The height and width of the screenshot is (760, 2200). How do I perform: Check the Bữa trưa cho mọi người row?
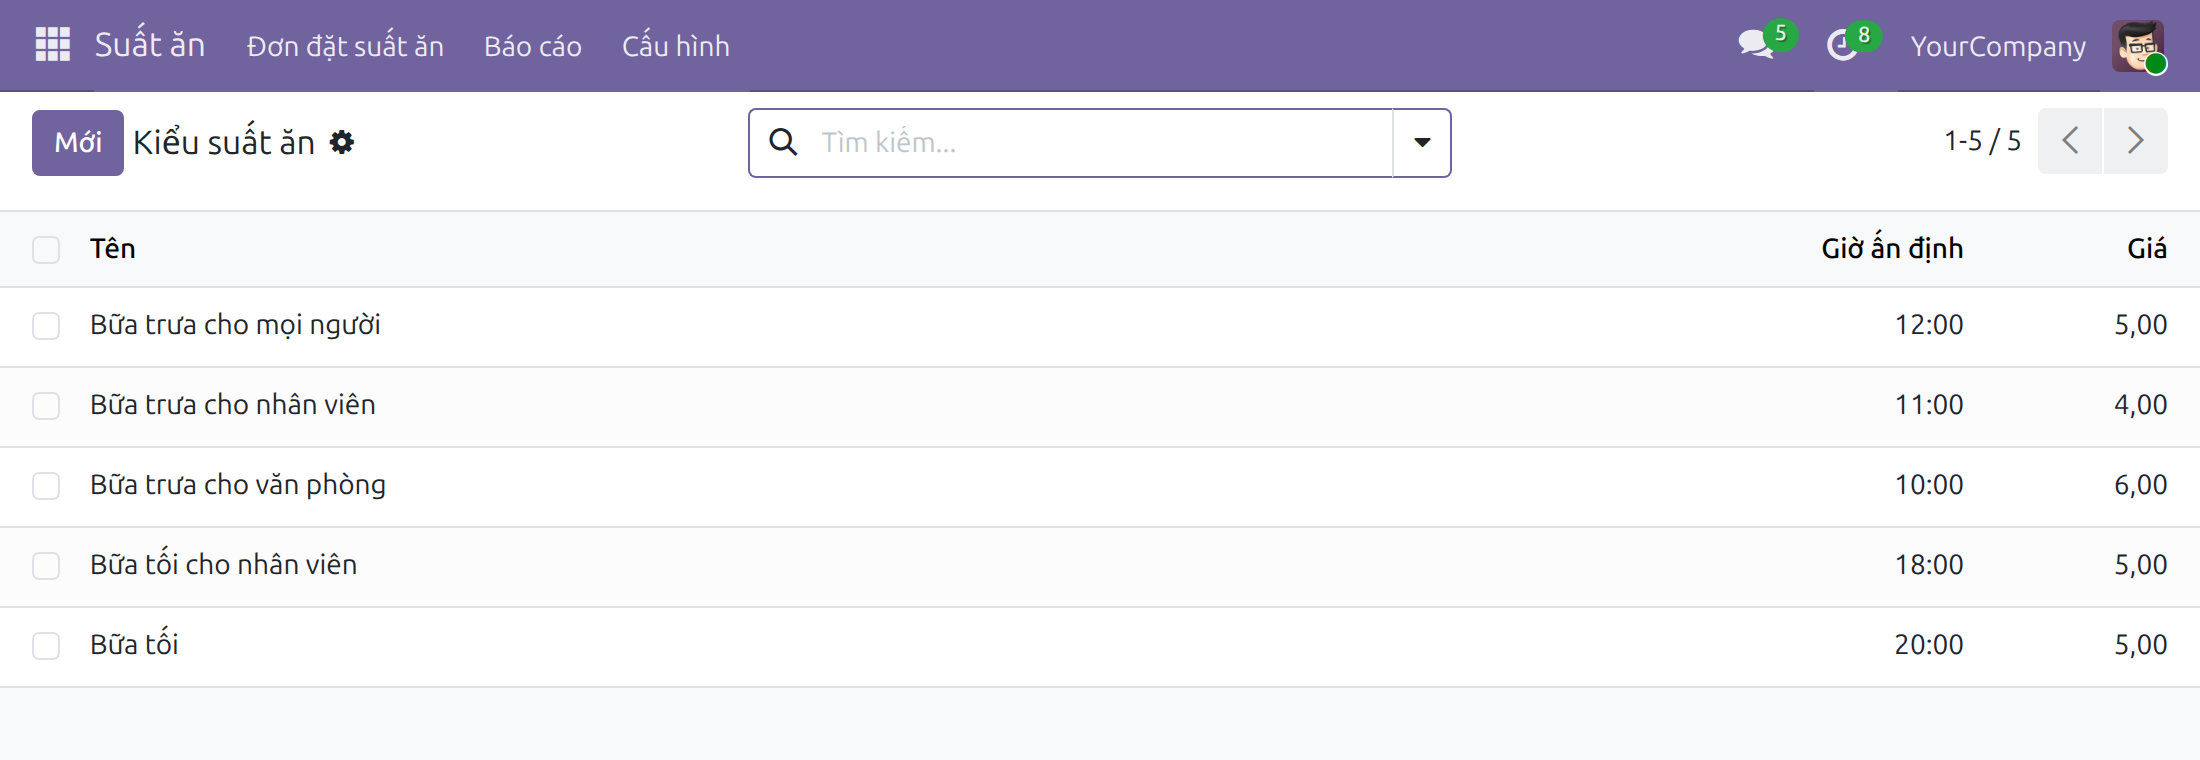[x=46, y=326]
